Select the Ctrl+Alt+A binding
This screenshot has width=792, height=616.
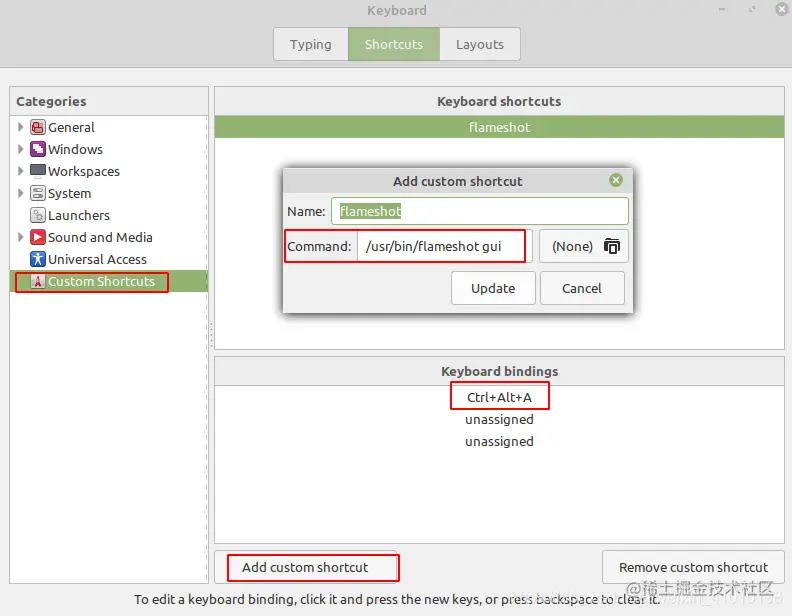coord(499,397)
